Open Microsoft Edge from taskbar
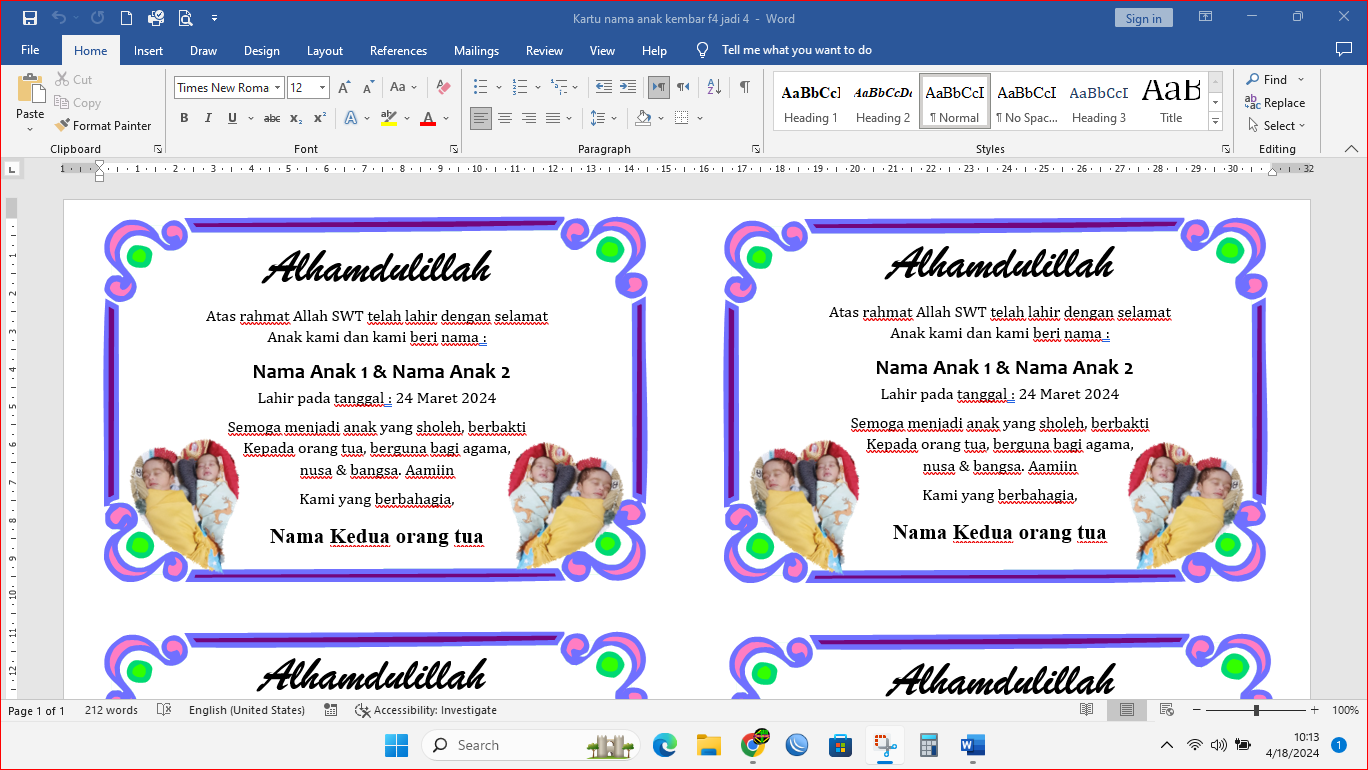The image size is (1368, 770). [665, 745]
